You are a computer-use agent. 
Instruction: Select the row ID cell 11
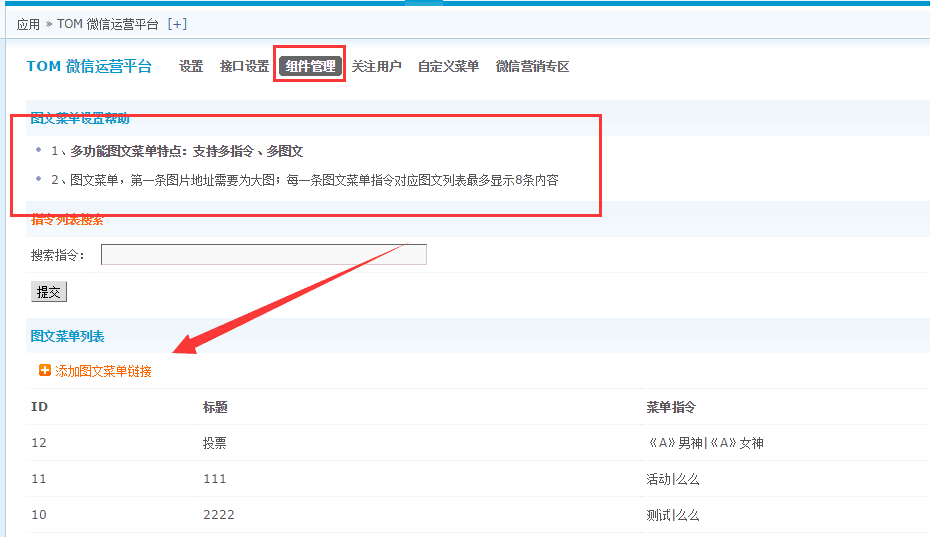click(39, 479)
